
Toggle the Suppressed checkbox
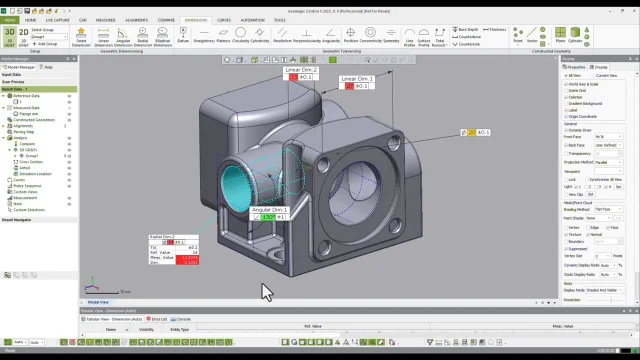point(566,249)
